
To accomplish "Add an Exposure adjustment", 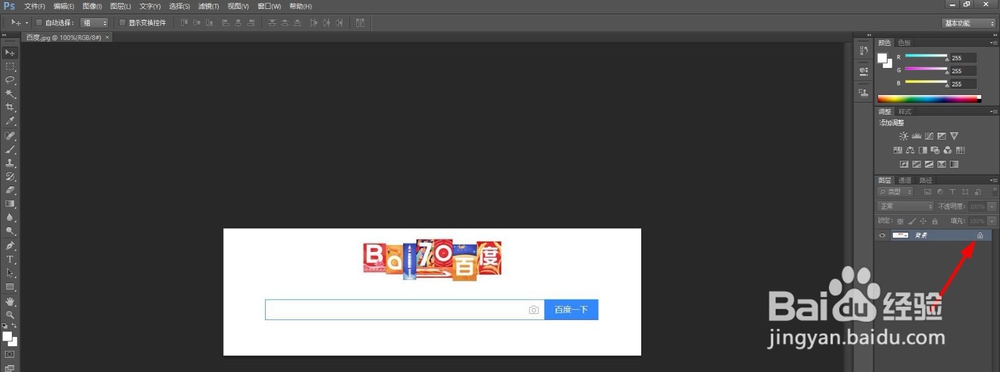I will click(x=941, y=136).
